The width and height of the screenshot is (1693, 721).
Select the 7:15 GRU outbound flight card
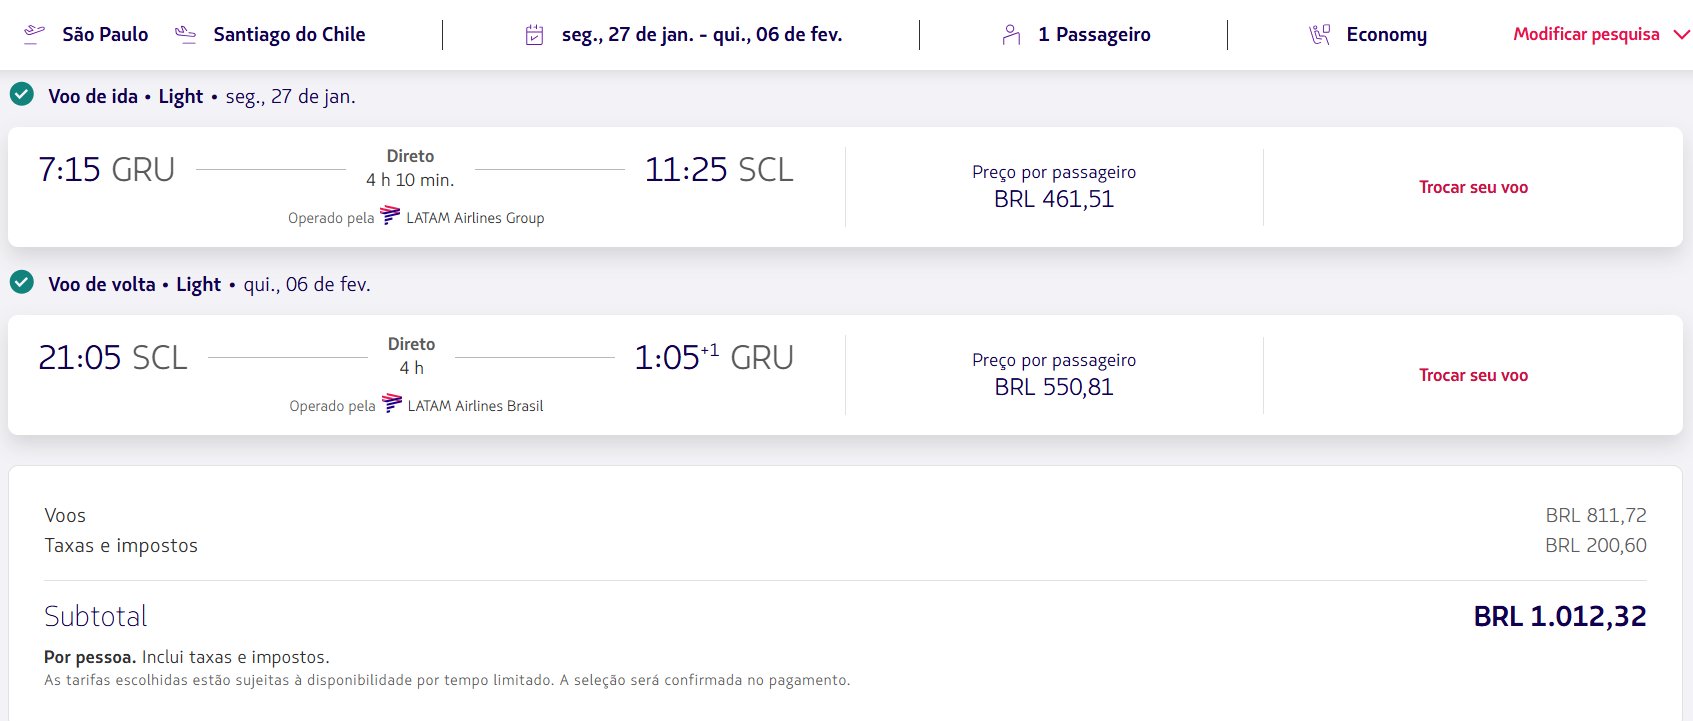tap(845, 187)
